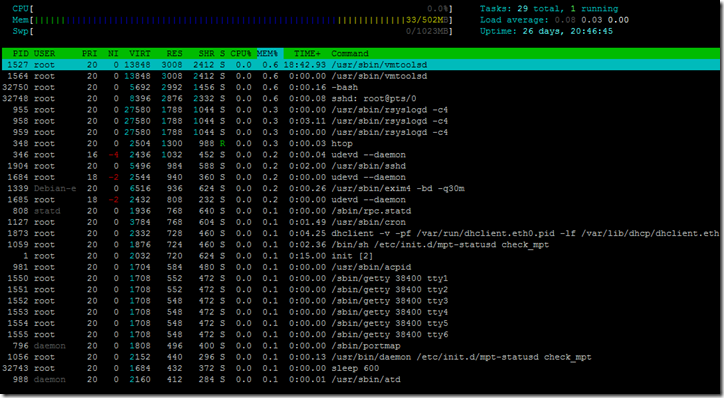The image size is (724, 398).
Task: Click the R state of htop
Action: coord(223,144)
